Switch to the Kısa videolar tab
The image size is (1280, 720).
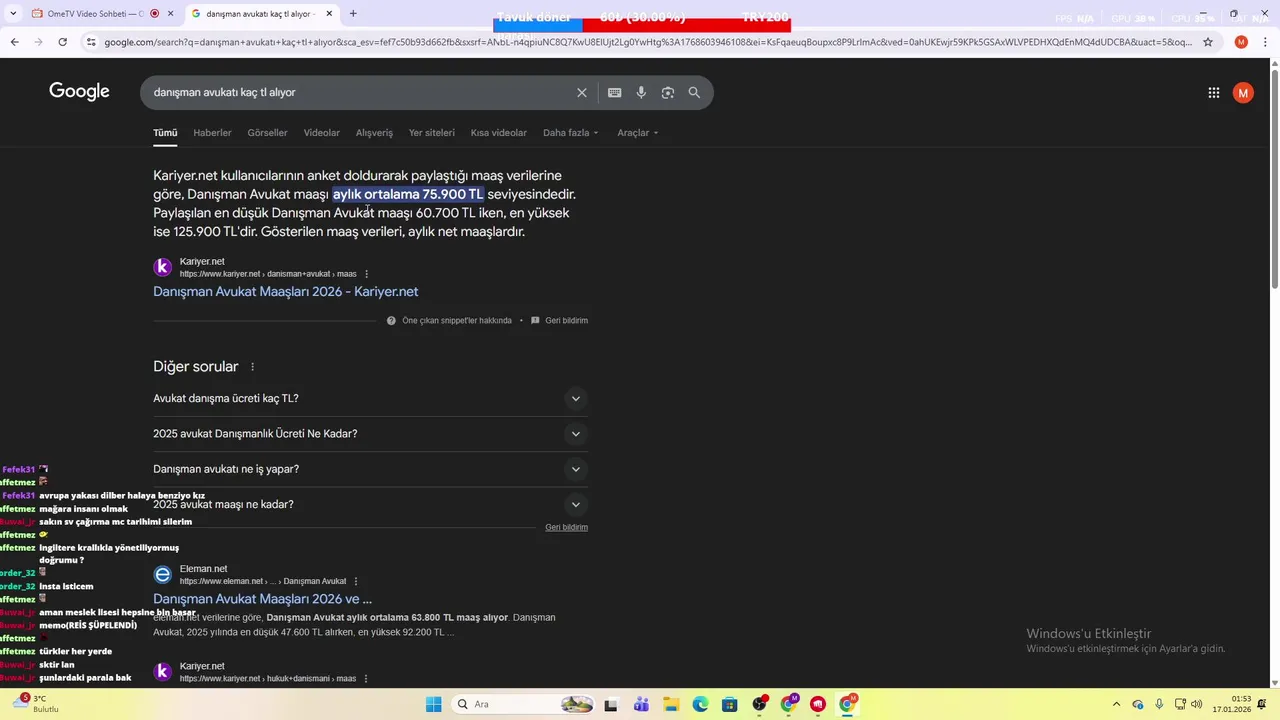(498, 133)
